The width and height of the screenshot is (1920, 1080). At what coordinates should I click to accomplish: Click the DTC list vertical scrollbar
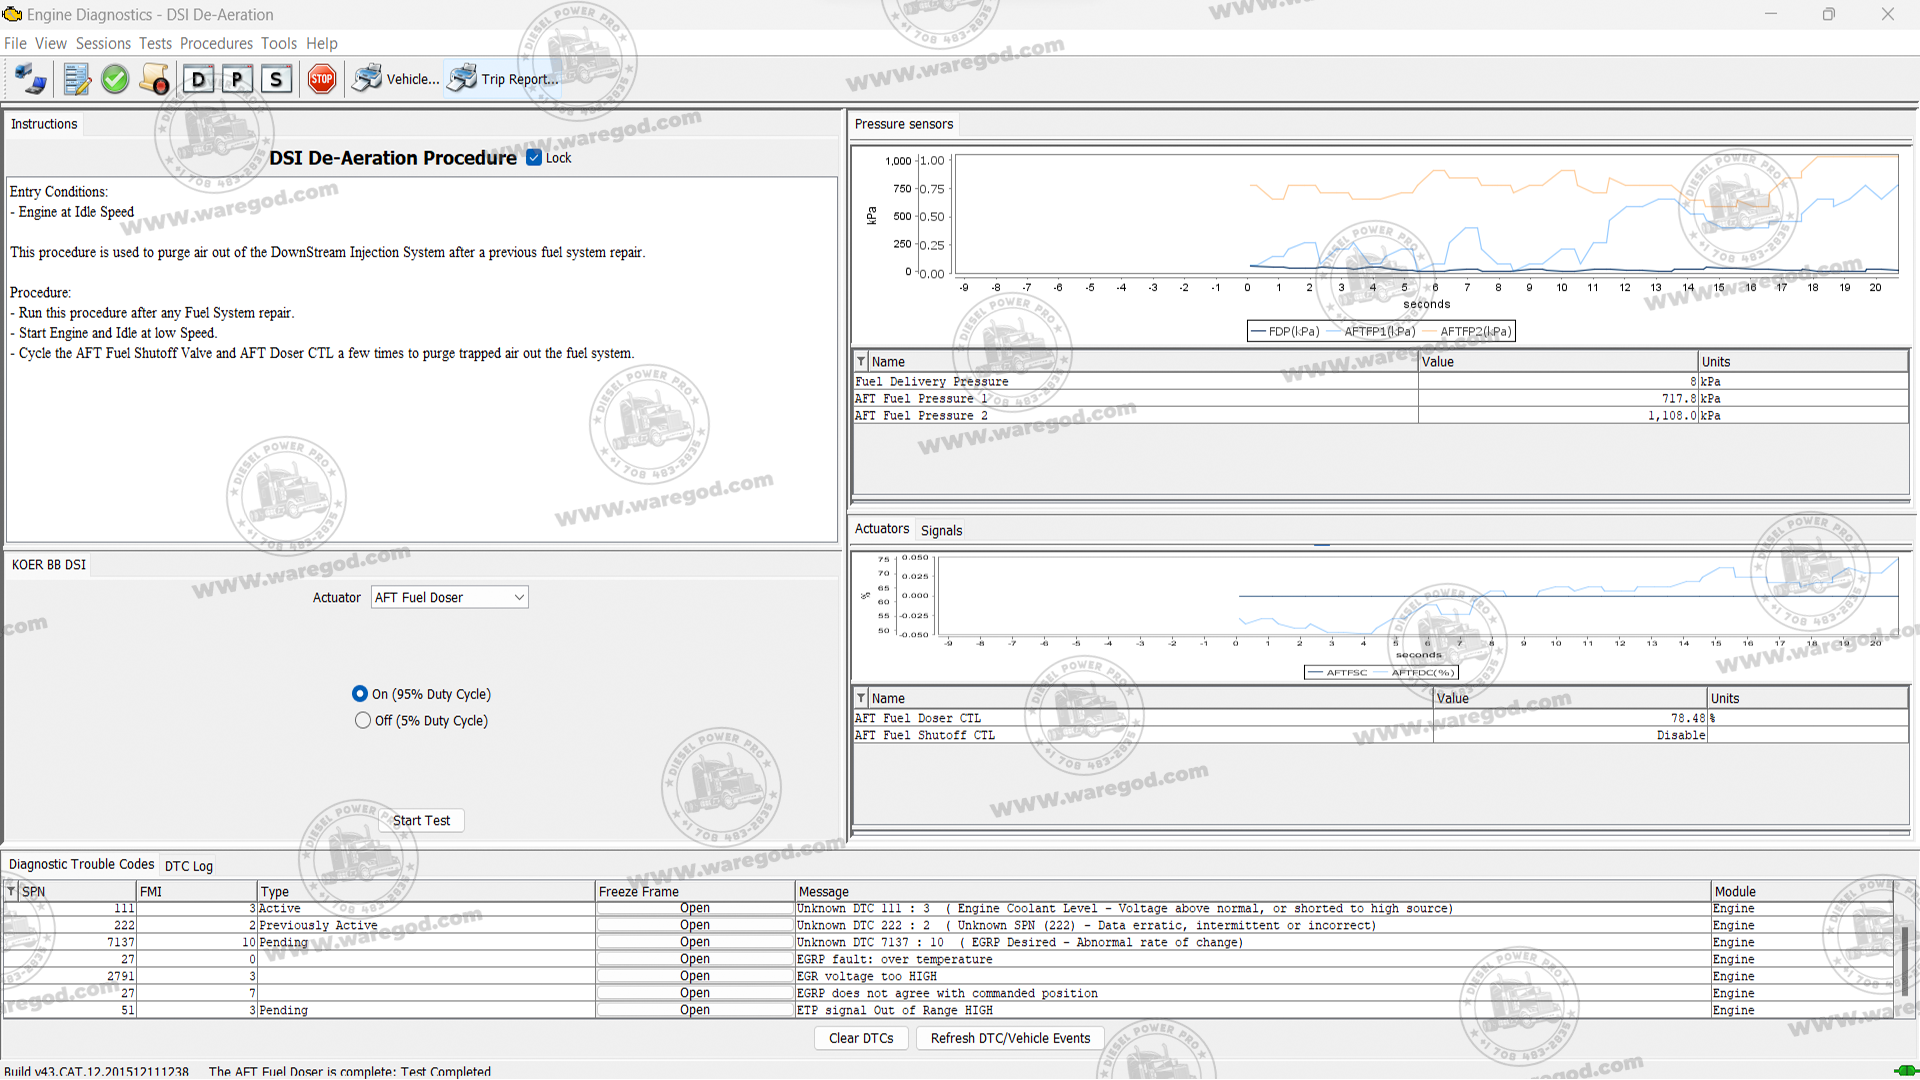1904,960
